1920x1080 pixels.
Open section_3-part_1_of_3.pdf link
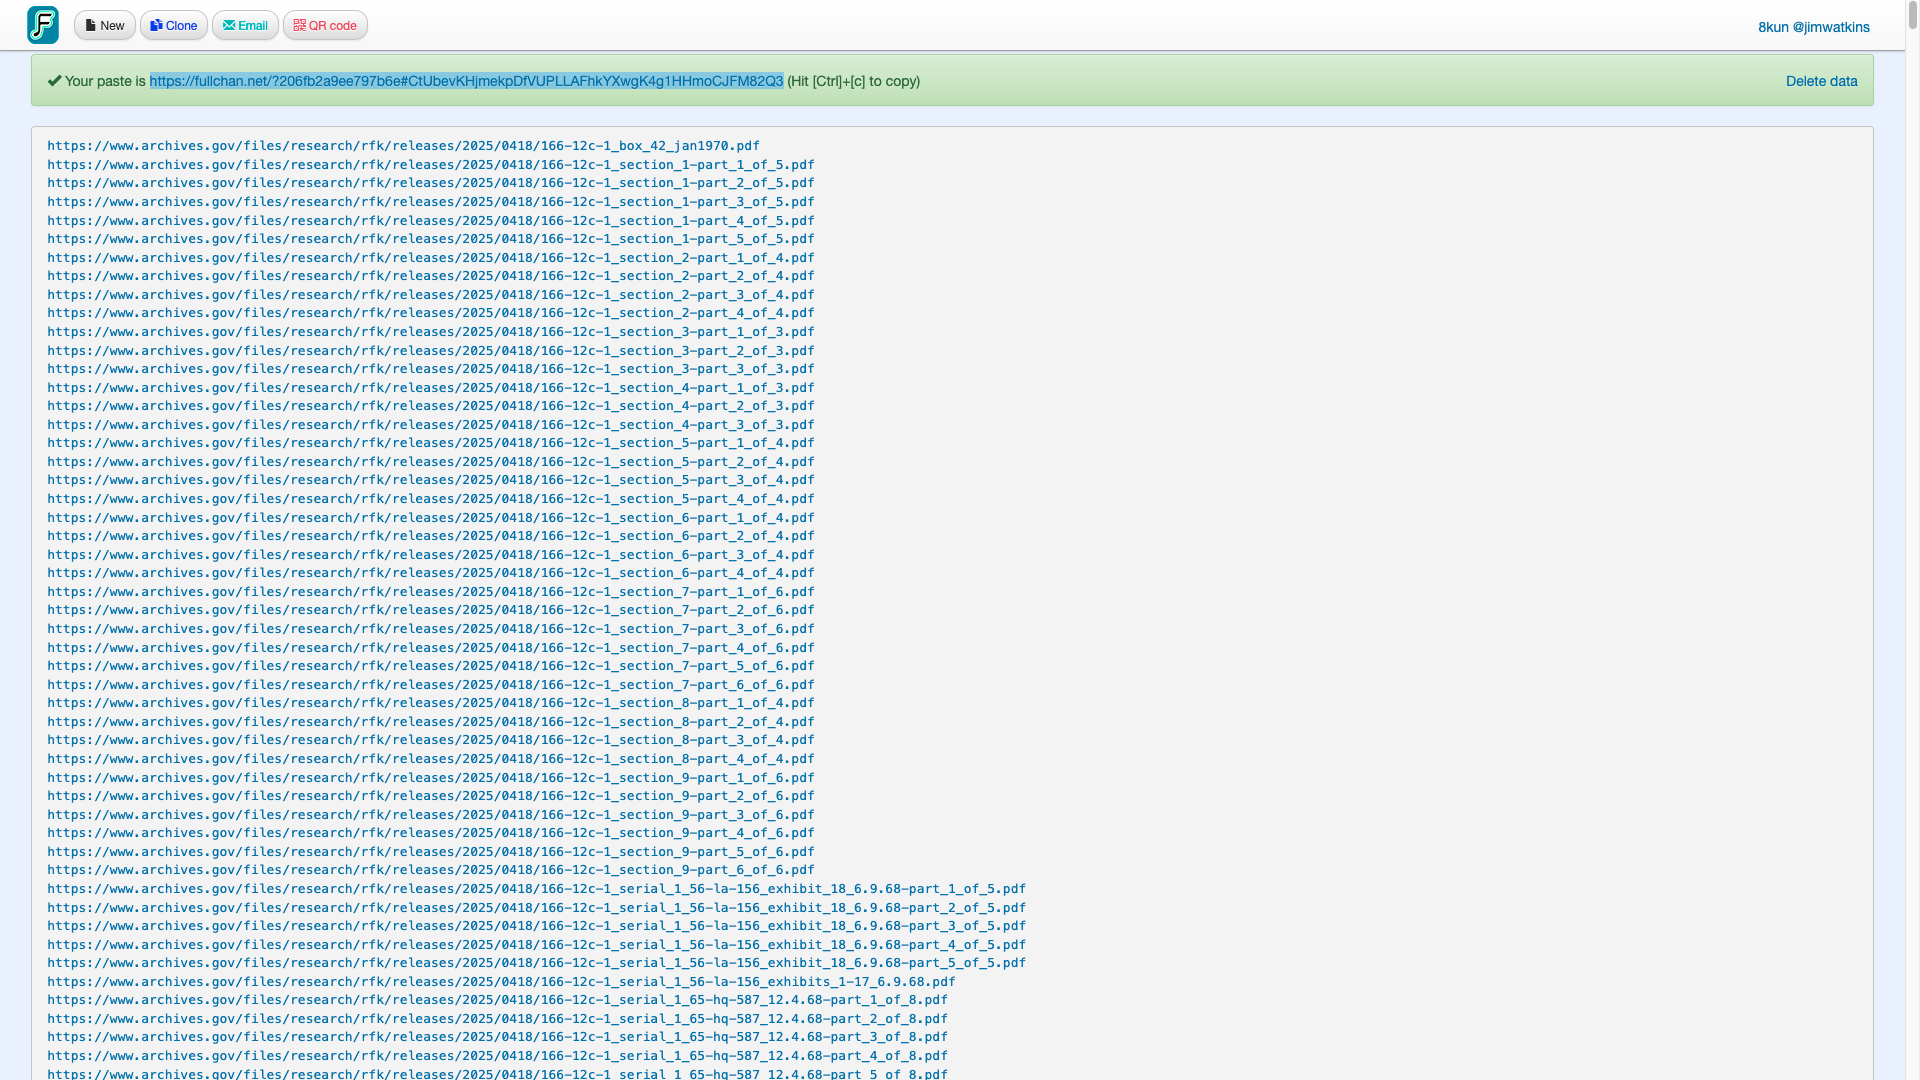coord(431,332)
